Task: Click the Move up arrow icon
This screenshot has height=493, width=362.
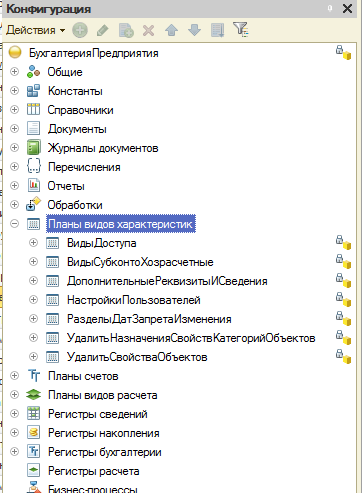Action: coord(171,30)
